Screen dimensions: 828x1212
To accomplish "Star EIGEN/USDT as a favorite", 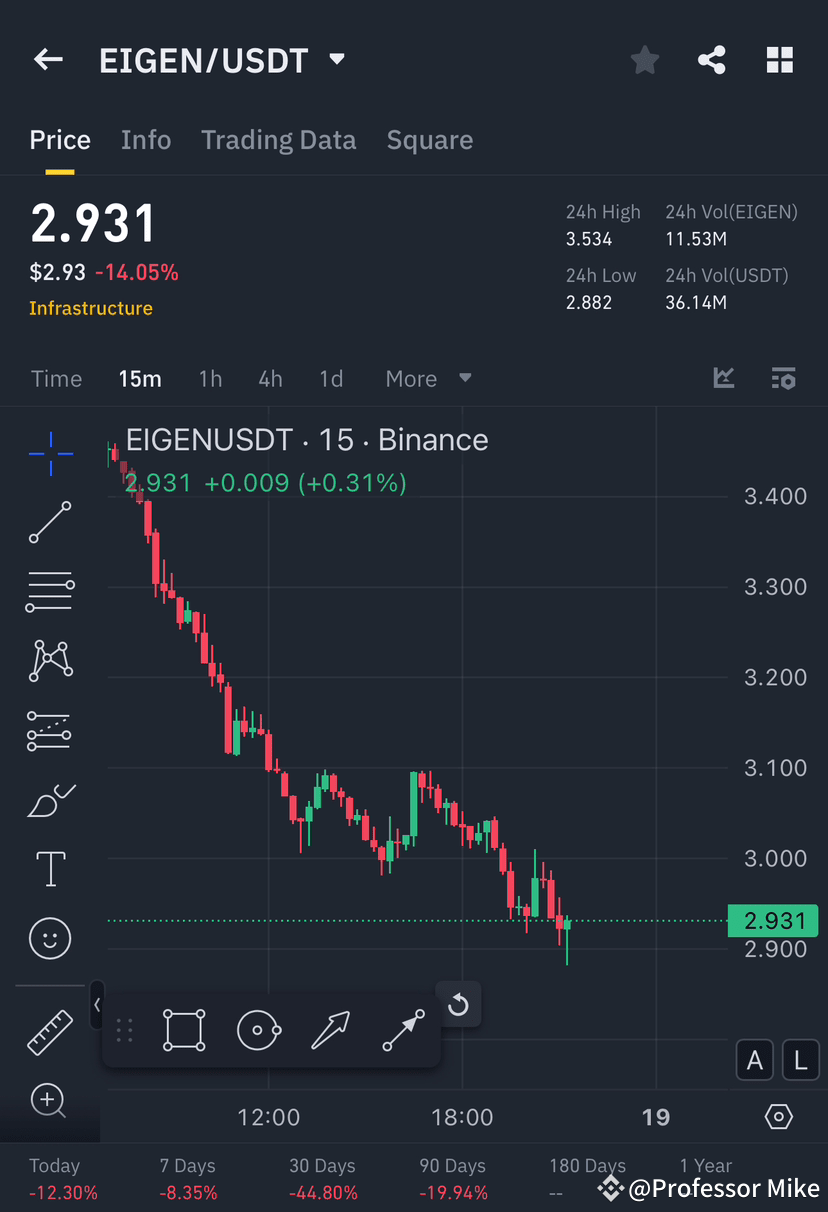I will [644, 59].
